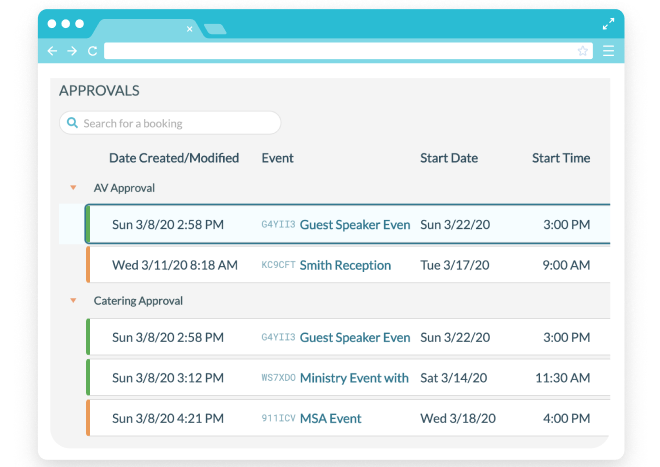Open the MSA Event booking link
660x467 pixels.
click(x=330, y=419)
